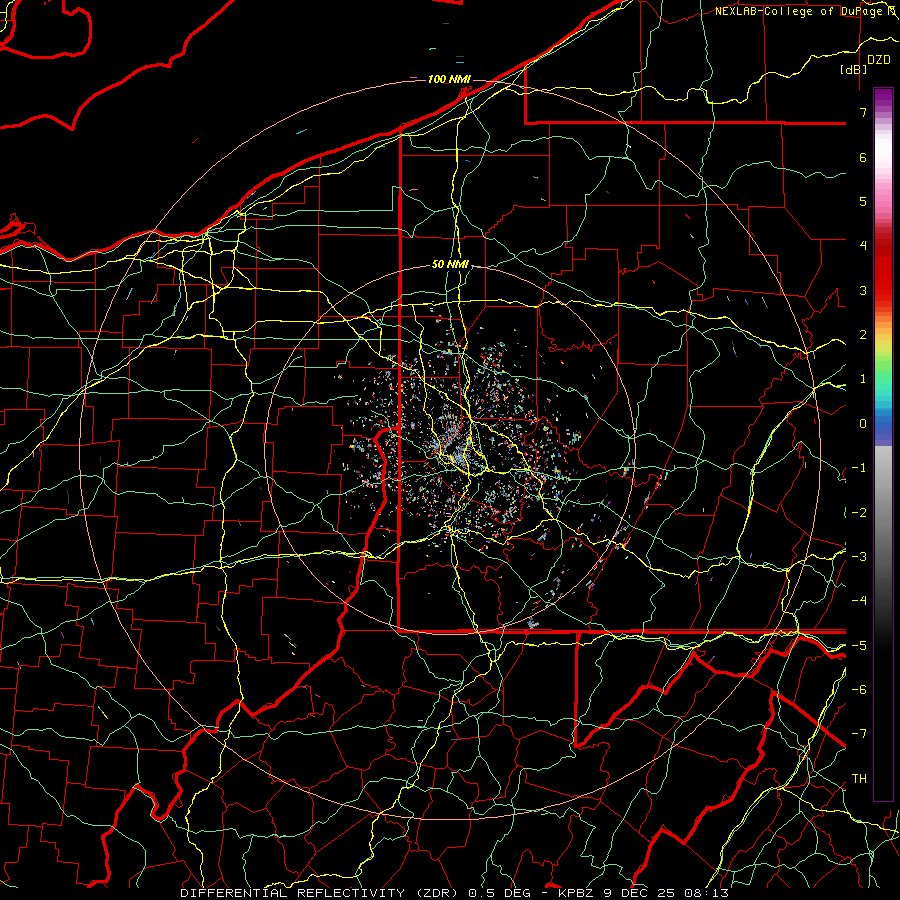Click the "[dB]" units label
Image resolution: width=900 pixels, height=900 pixels.
click(x=854, y=69)
